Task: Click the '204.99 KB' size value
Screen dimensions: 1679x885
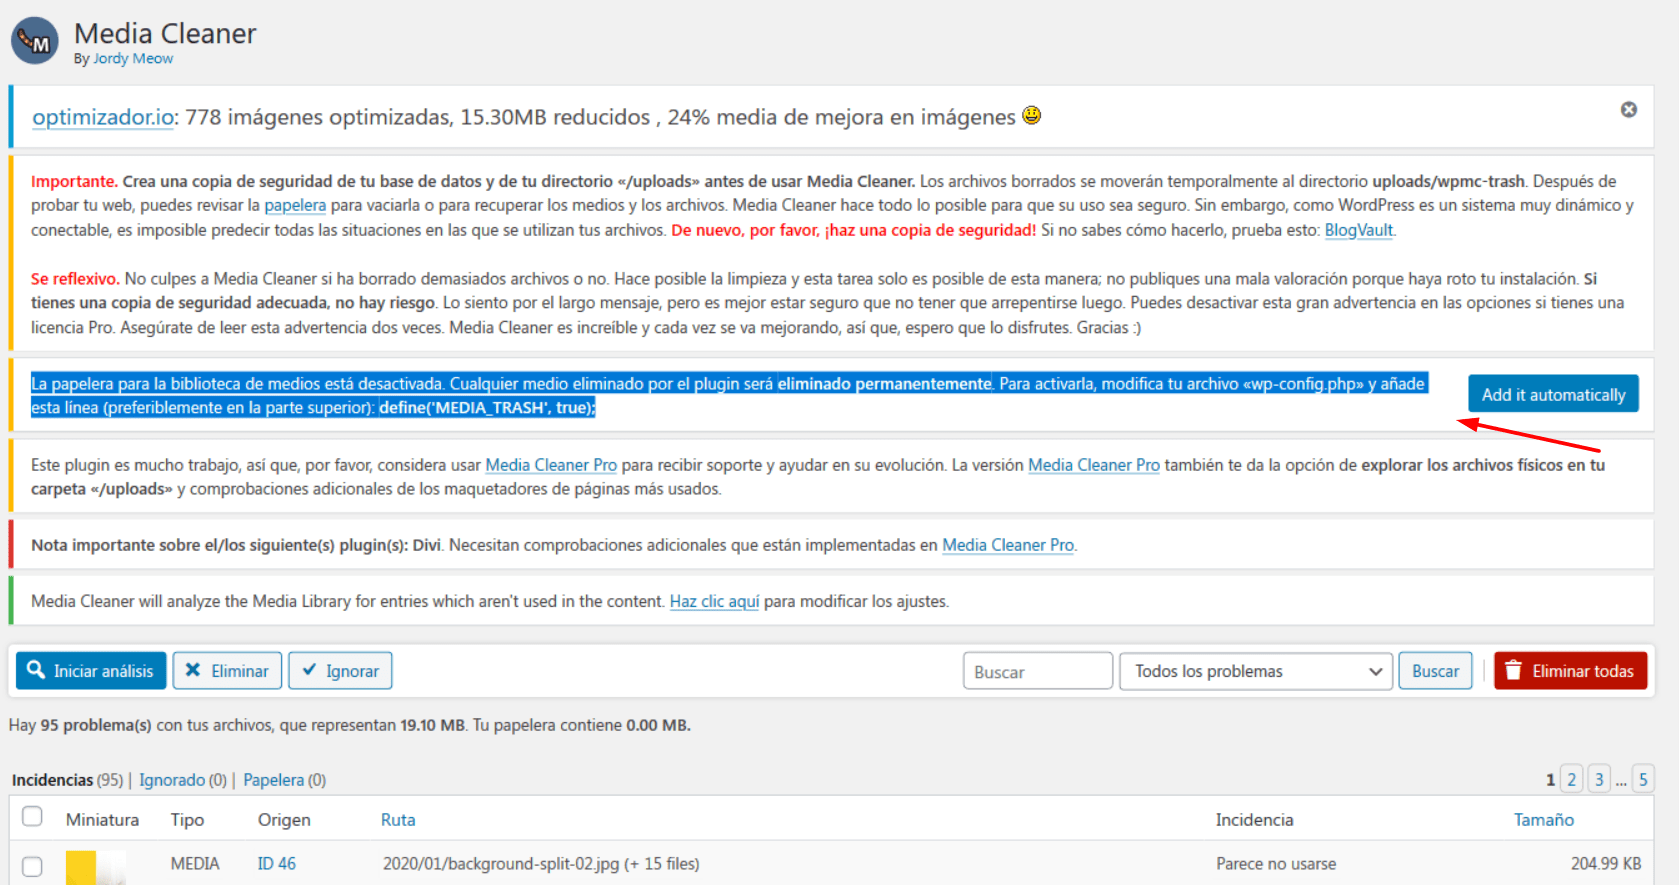Action: (1606, 864)
